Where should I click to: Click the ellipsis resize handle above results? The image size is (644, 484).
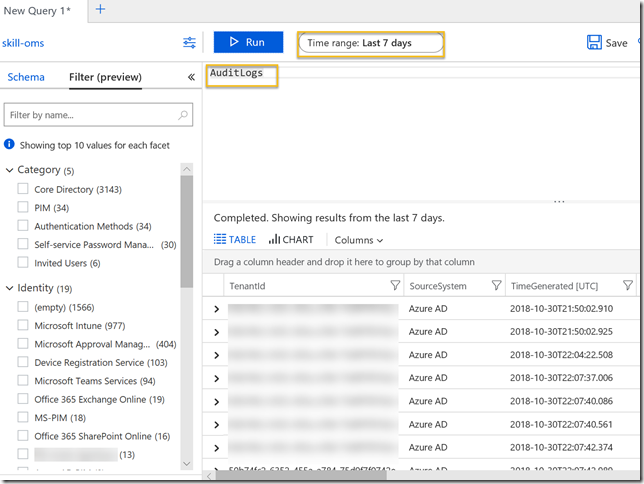coord(559,201)
